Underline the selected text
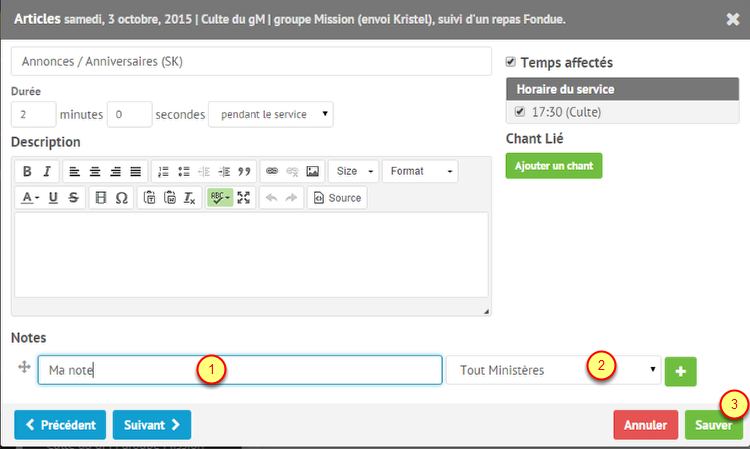 (53, 197)
